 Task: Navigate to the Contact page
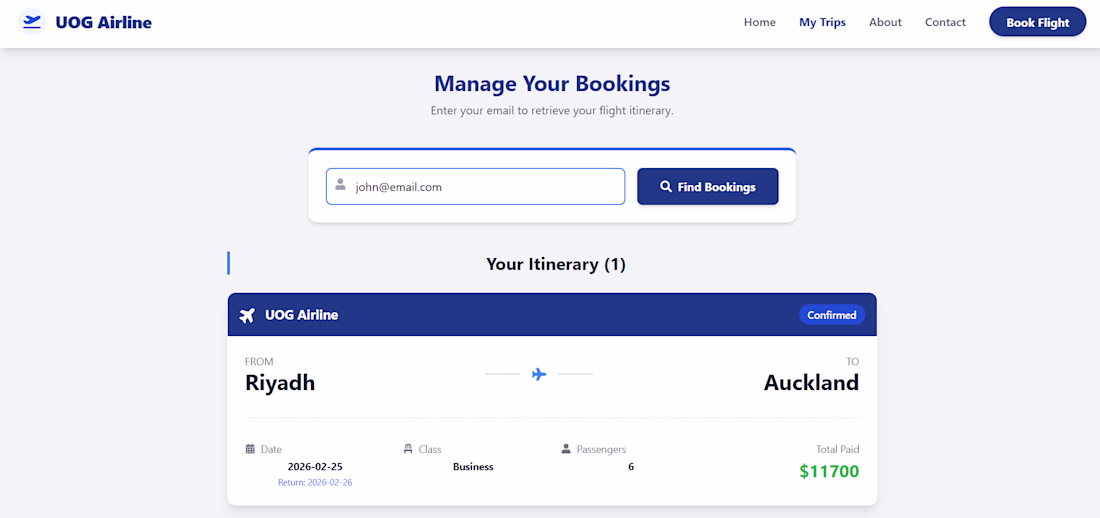[945, 22]
